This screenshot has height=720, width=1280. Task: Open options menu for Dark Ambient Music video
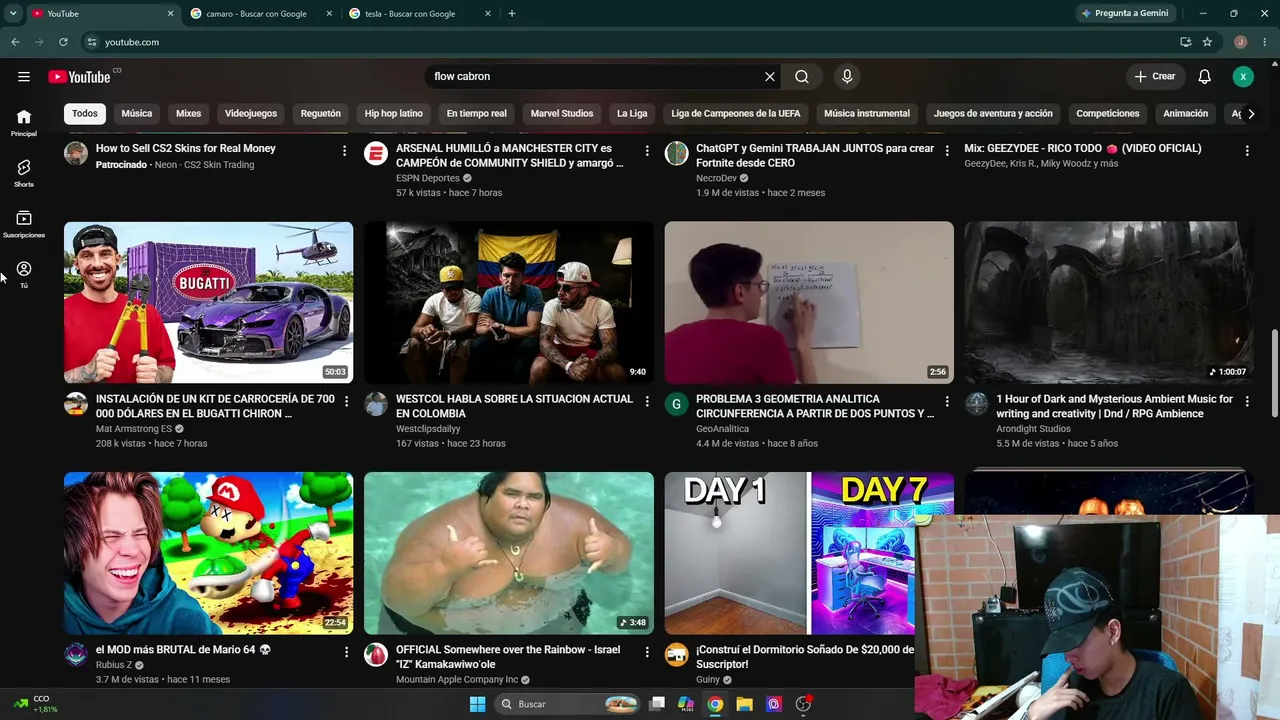(1247, 401)
